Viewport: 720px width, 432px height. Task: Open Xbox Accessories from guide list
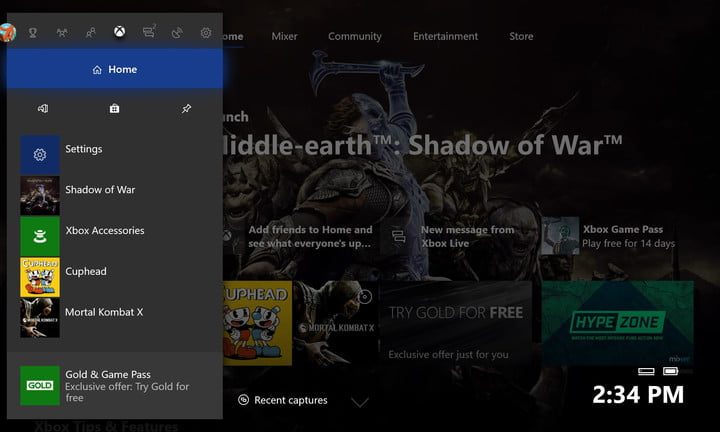(115, 236)
